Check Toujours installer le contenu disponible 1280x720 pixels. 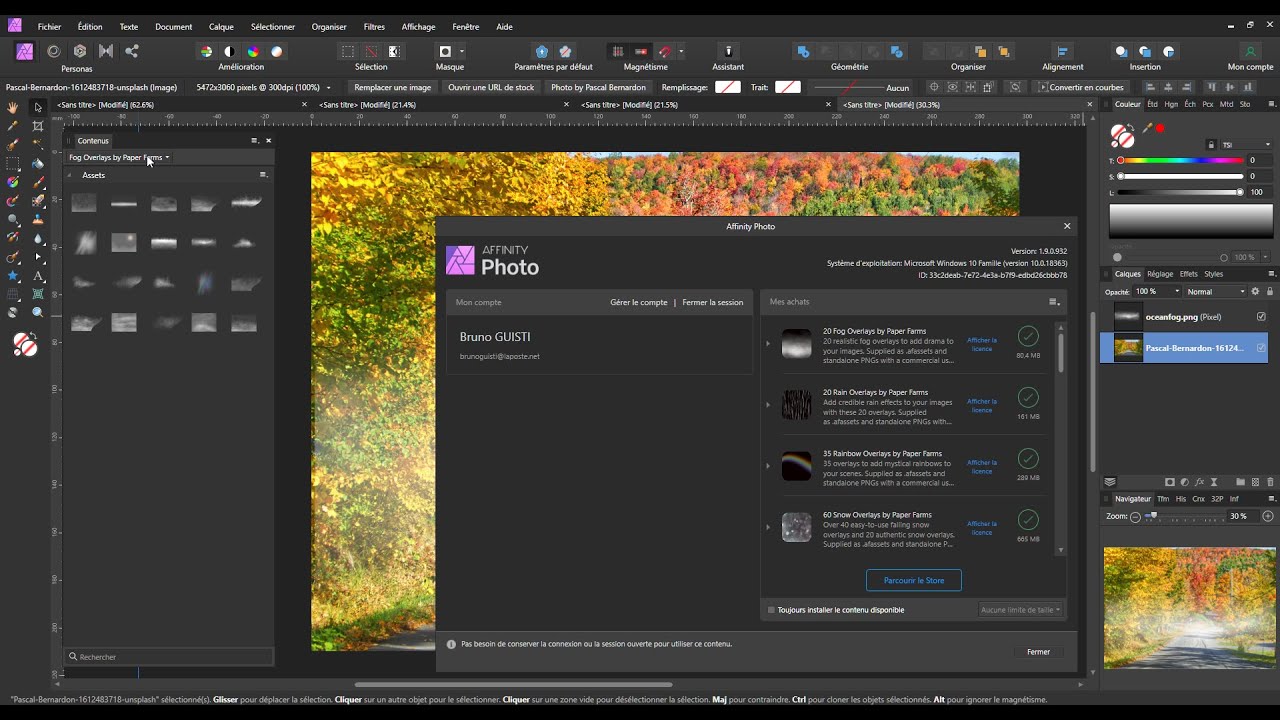pos(771,610)
